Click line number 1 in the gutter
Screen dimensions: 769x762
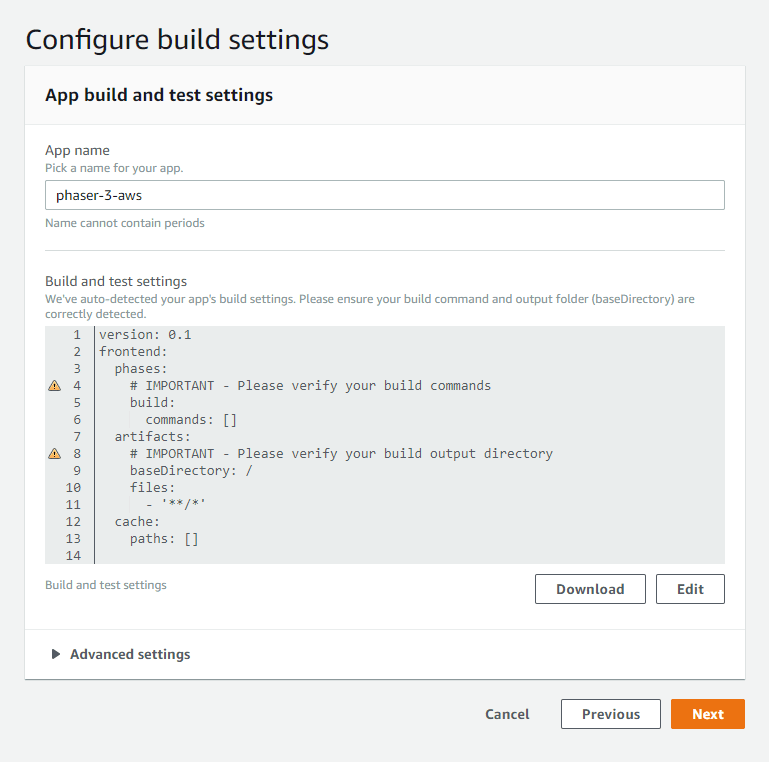pyautogui.click(x=77, y=334)
